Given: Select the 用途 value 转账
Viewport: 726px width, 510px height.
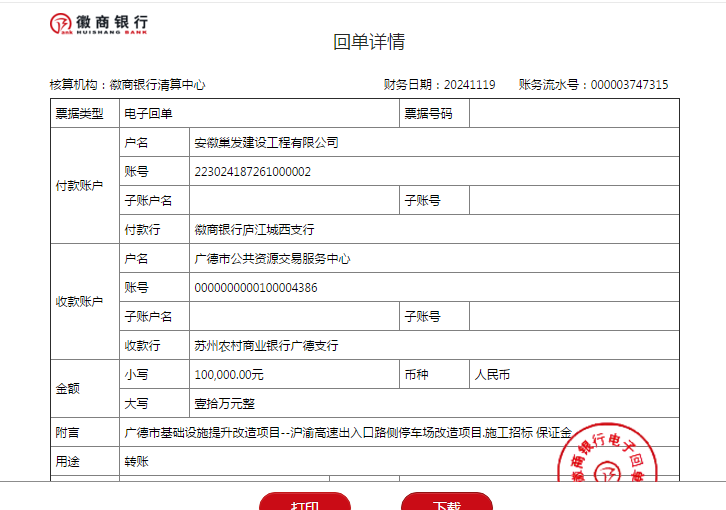Looking at the screenshot, I should pos(135,462).
